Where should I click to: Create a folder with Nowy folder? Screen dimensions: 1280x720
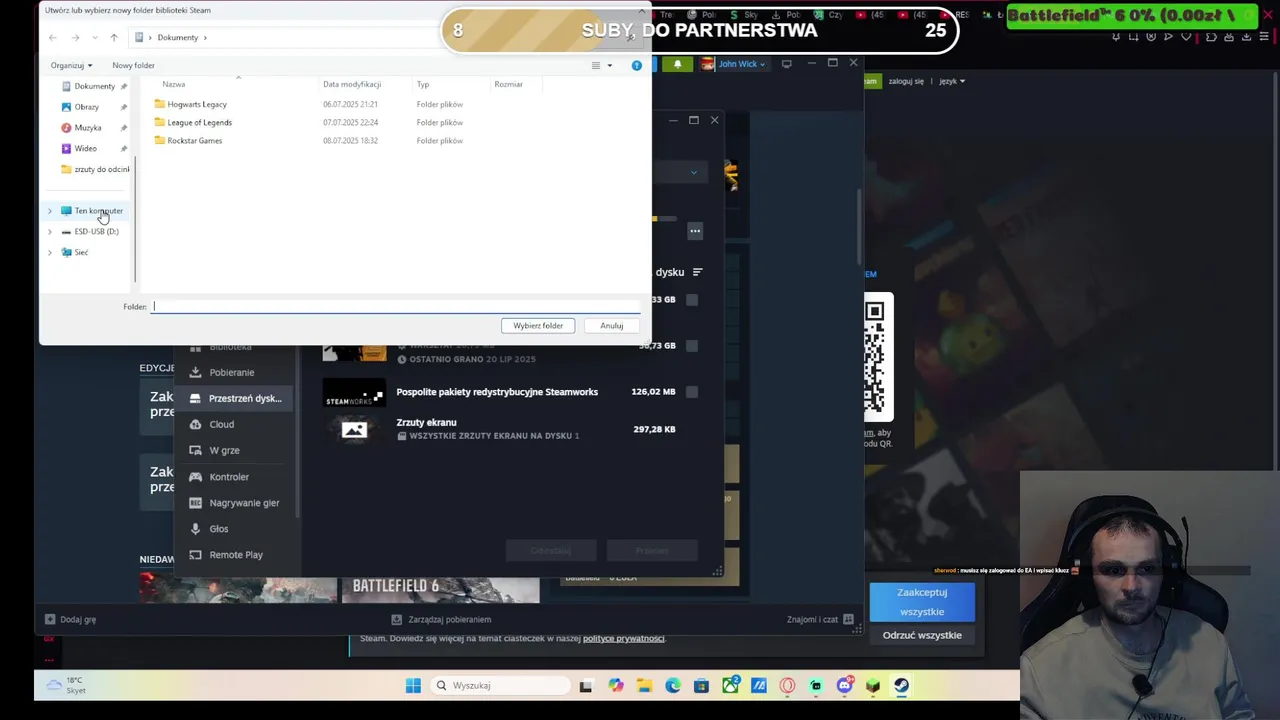point(133,65)
